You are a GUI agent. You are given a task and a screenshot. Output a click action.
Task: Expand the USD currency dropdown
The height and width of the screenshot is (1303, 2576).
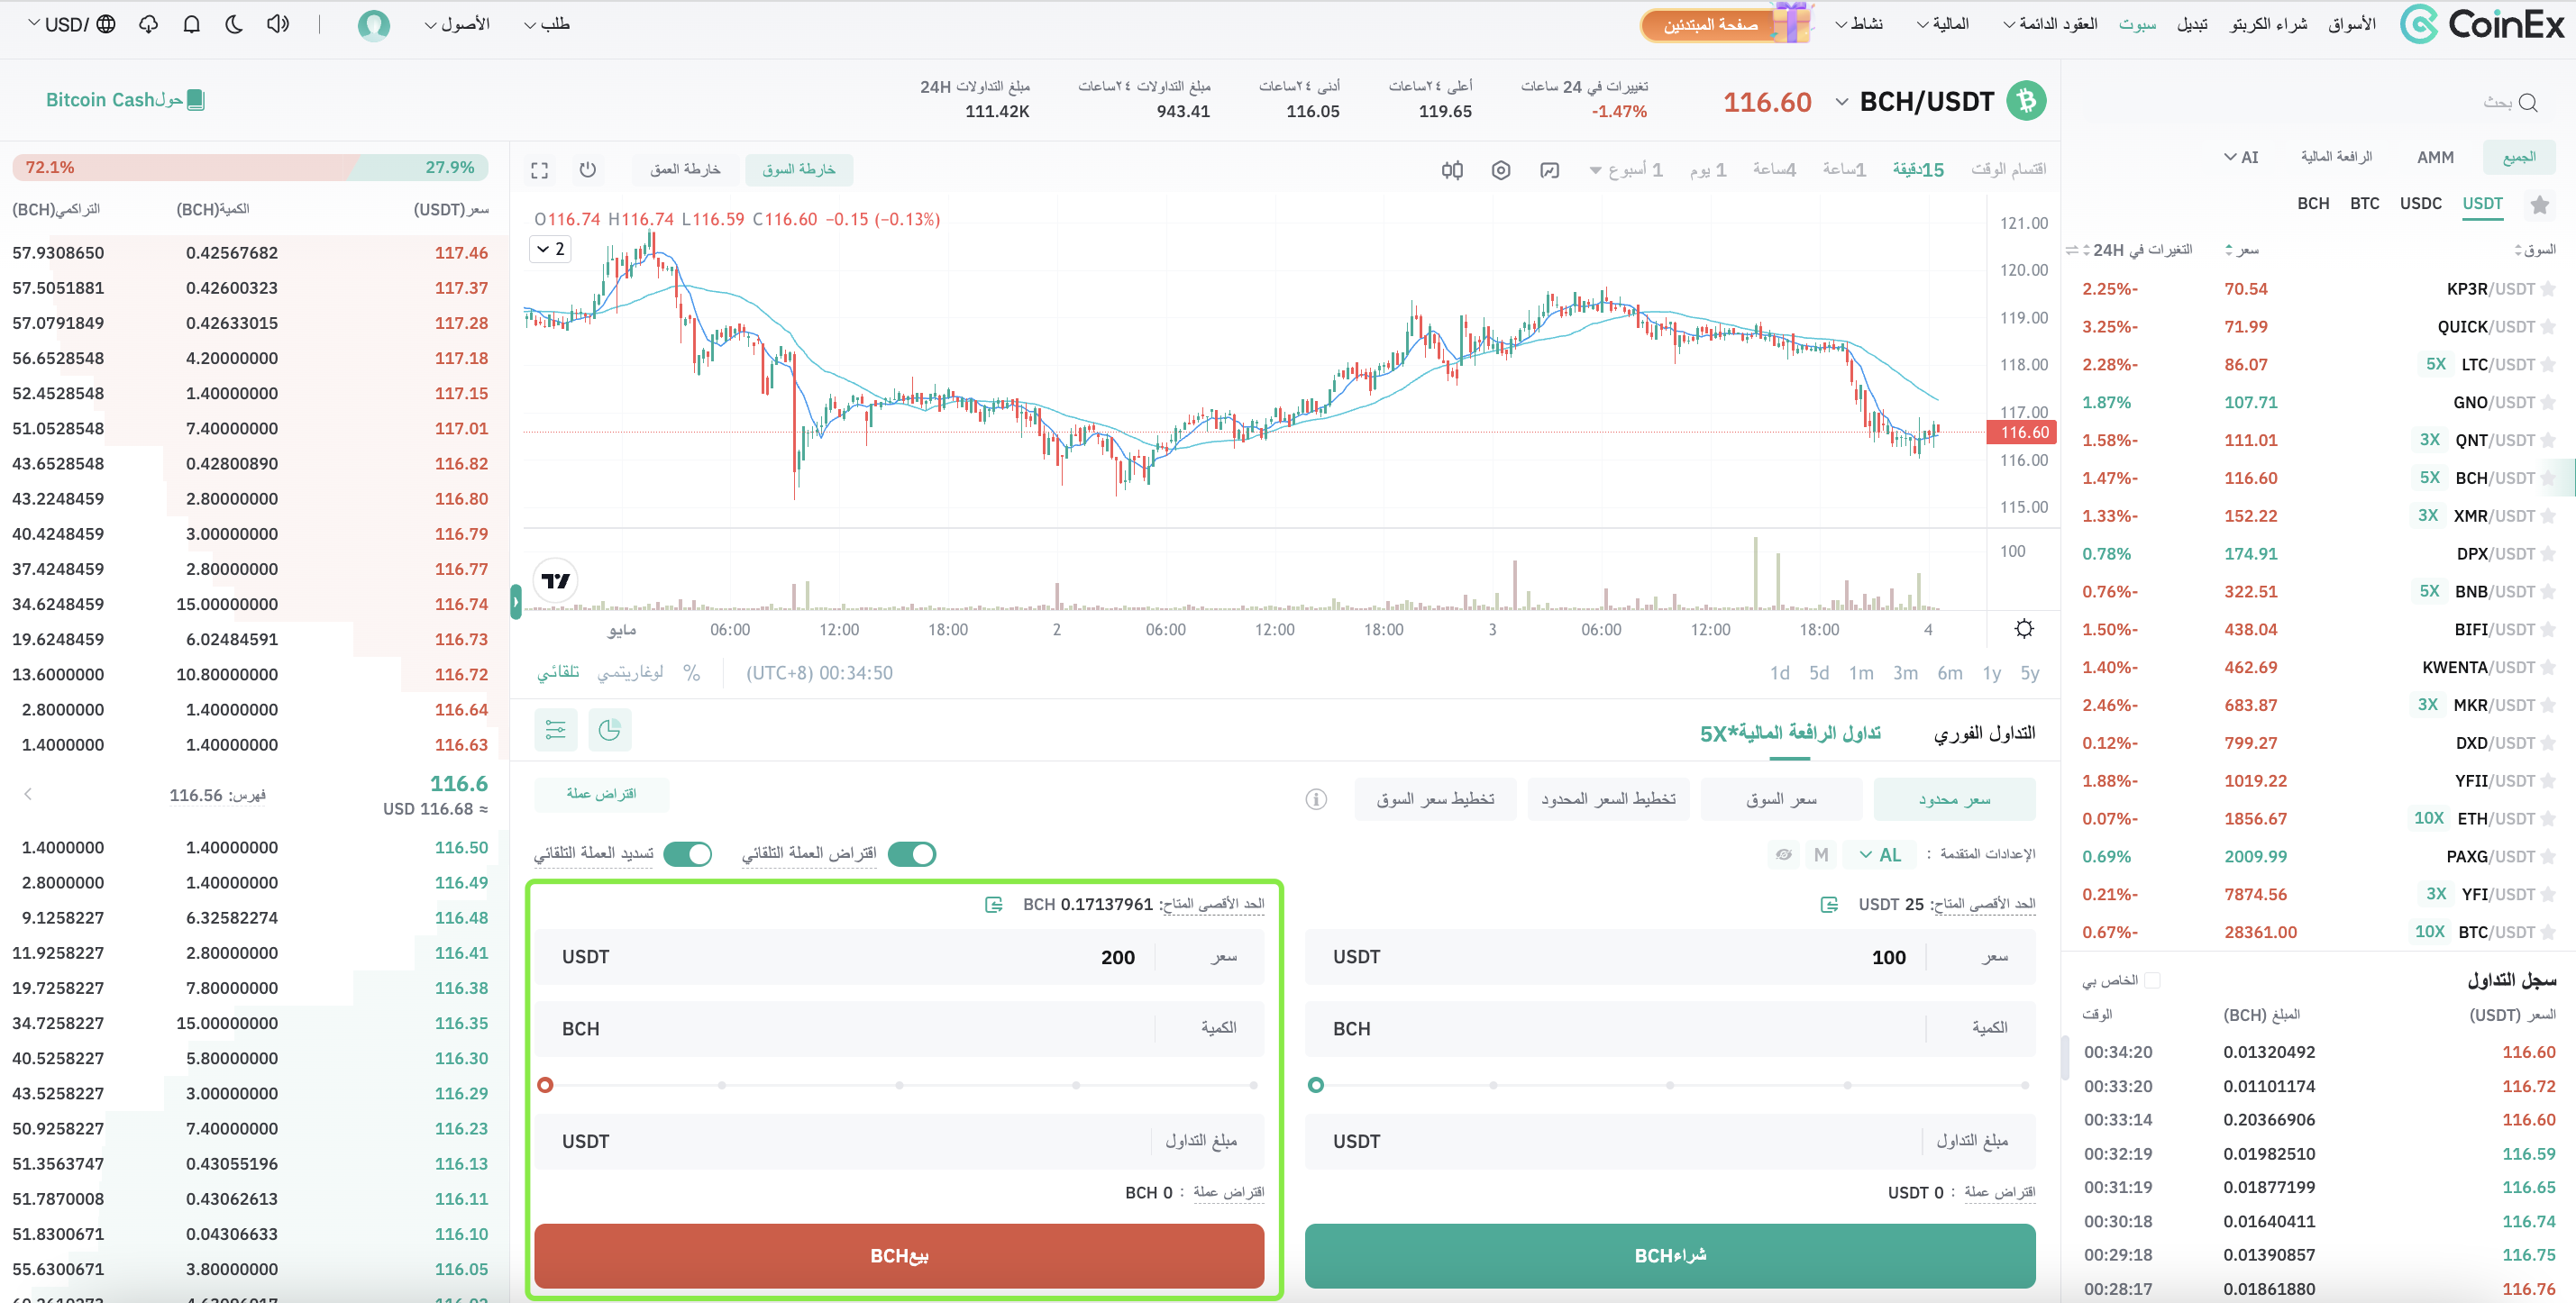(x=59, y=24)
